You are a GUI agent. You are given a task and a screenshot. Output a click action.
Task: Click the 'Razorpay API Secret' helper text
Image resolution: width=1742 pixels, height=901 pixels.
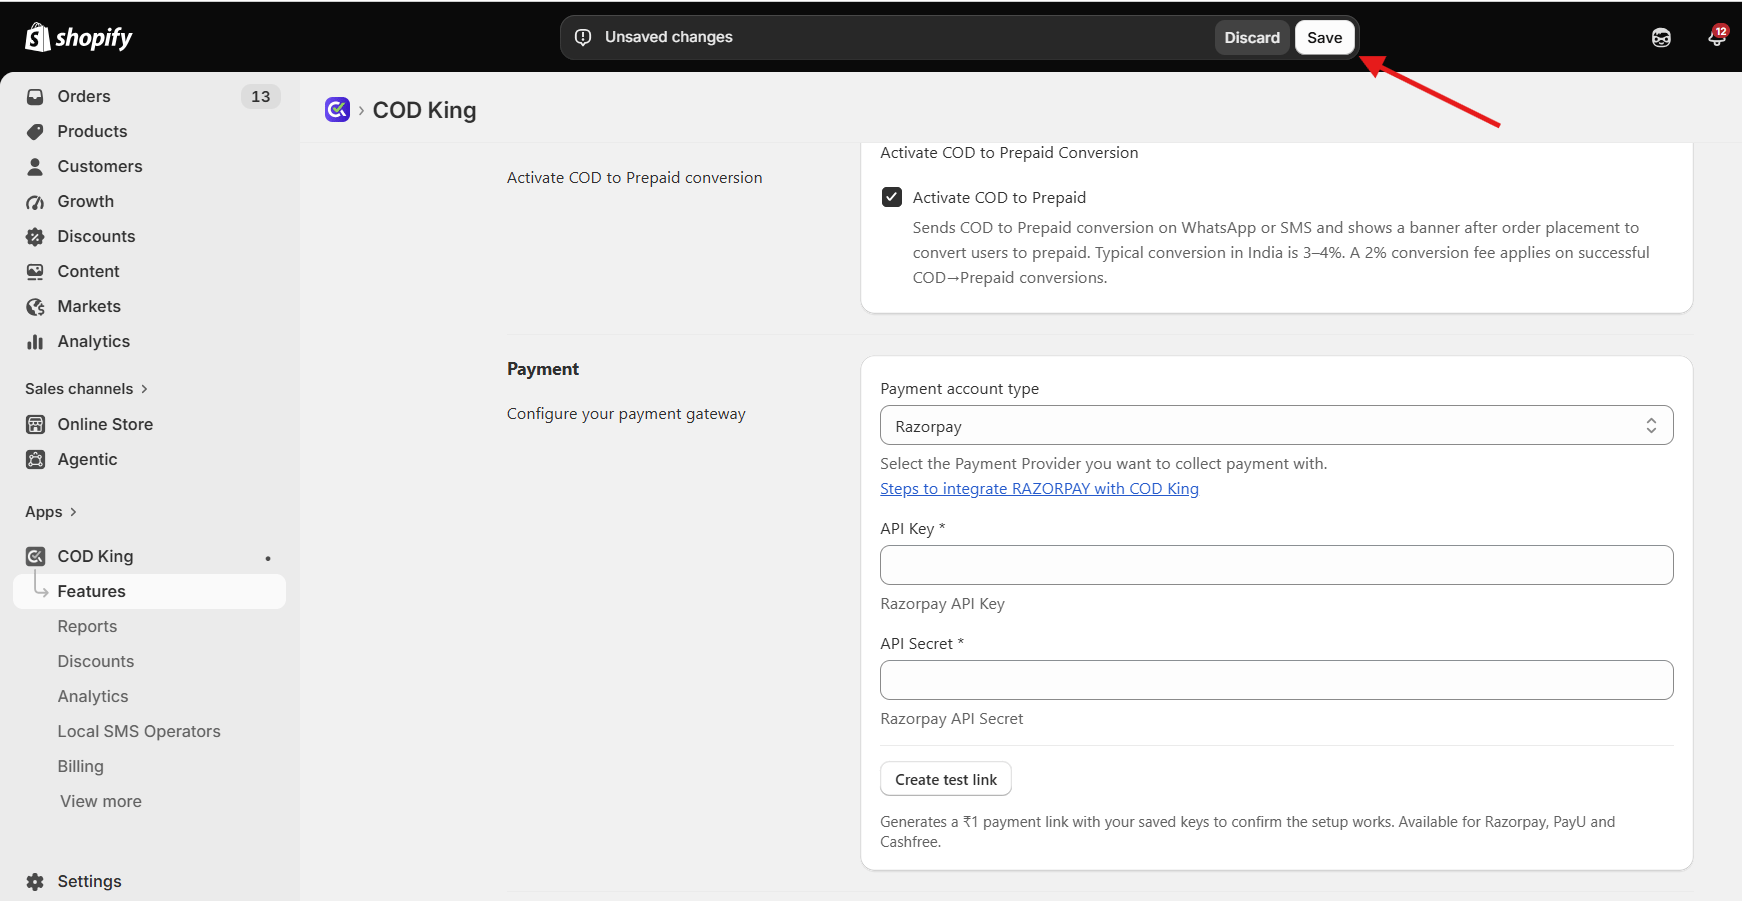(x=951, y=719)
